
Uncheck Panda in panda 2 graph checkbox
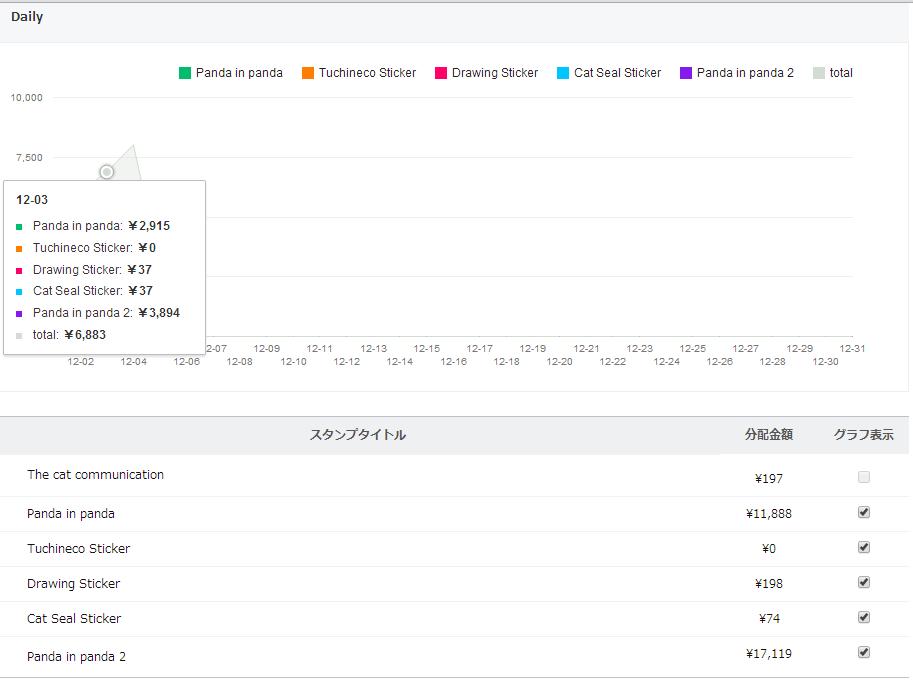click(x=864, y=652)
